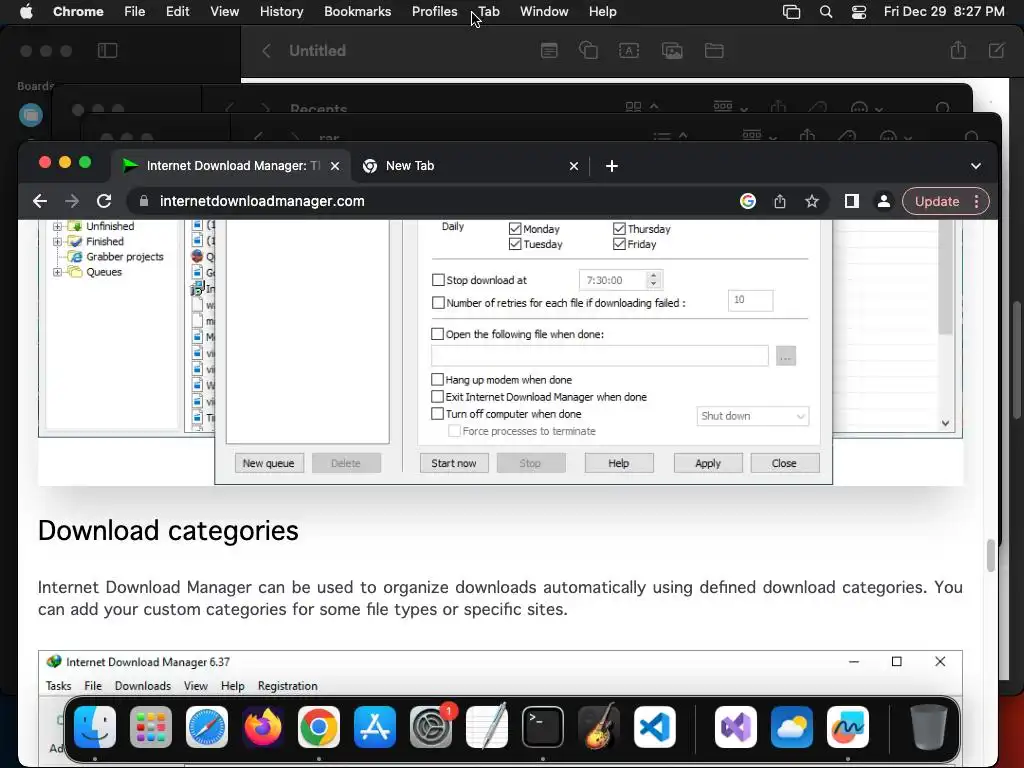Screen dimensions: 1024x768
Task: Click the New queue button
Action: click(x=268, y=463)
